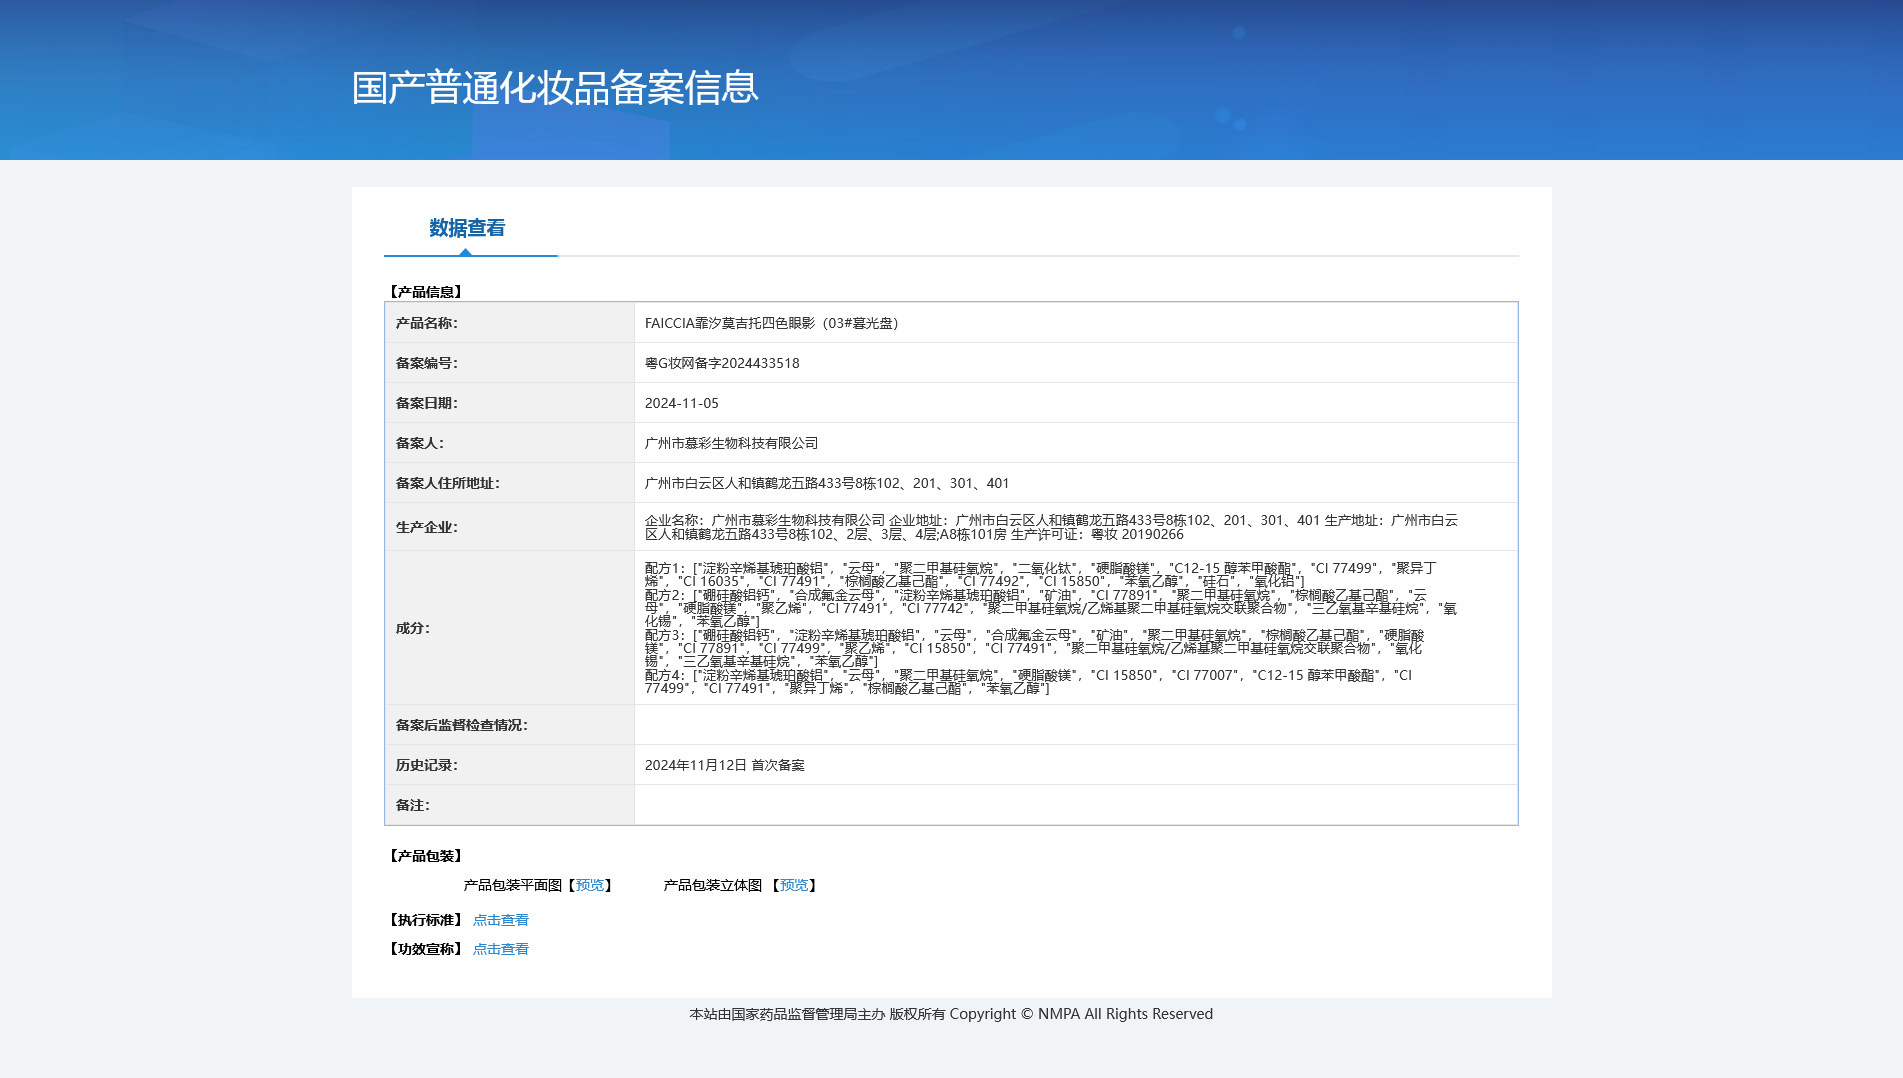Open 产品包装平面图 预览 link
1903x1078 pixels.
click(590, 885)
